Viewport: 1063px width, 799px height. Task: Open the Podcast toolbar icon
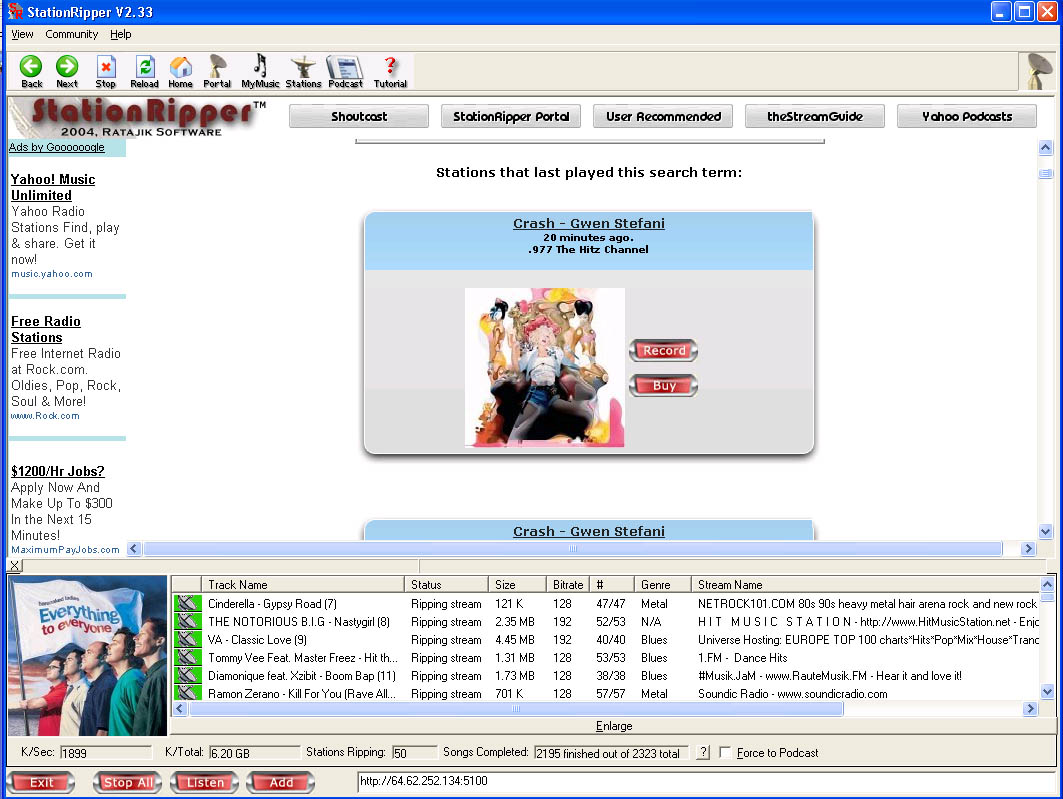point(346,71)
